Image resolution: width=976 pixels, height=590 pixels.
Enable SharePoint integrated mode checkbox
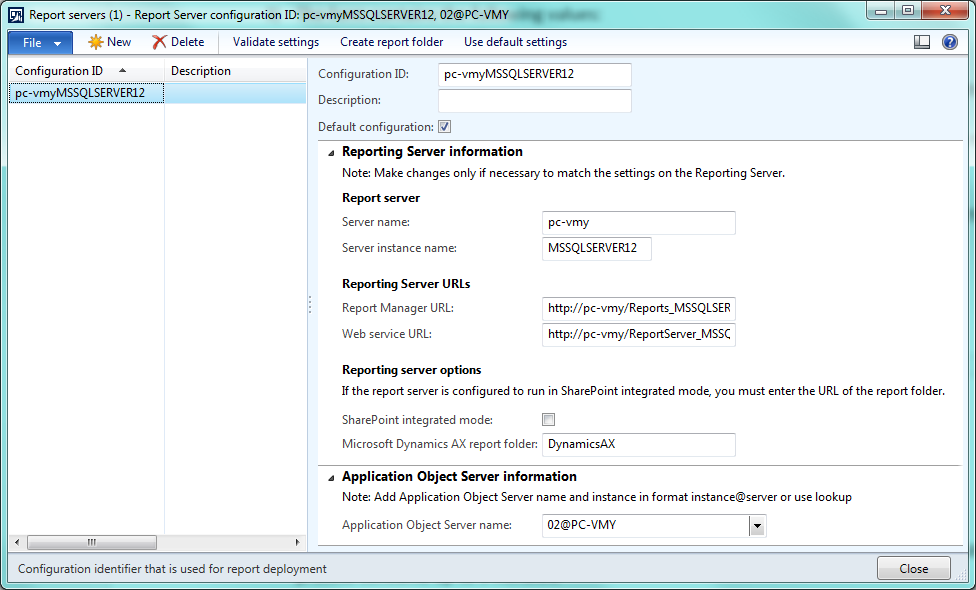click(x=548, y=419)
